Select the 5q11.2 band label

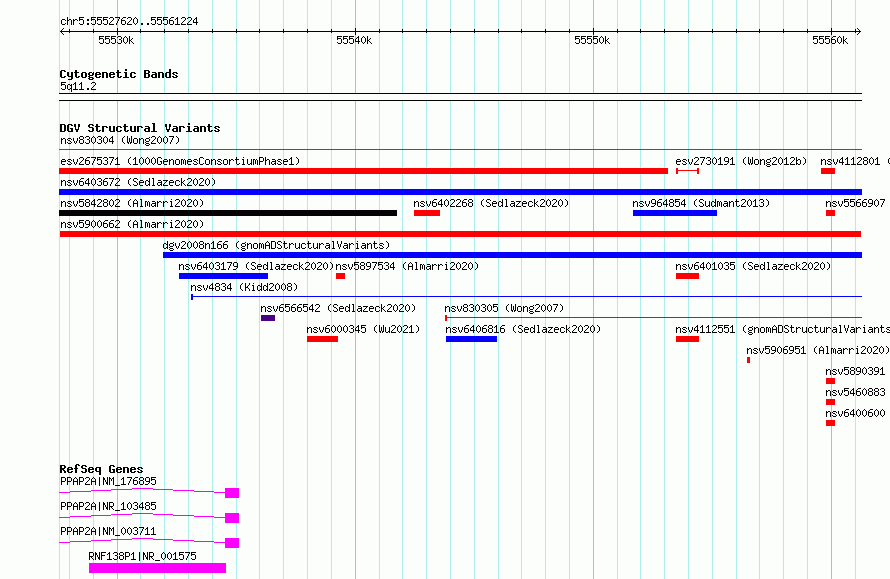pyautogui.click(x=78, y=86)
